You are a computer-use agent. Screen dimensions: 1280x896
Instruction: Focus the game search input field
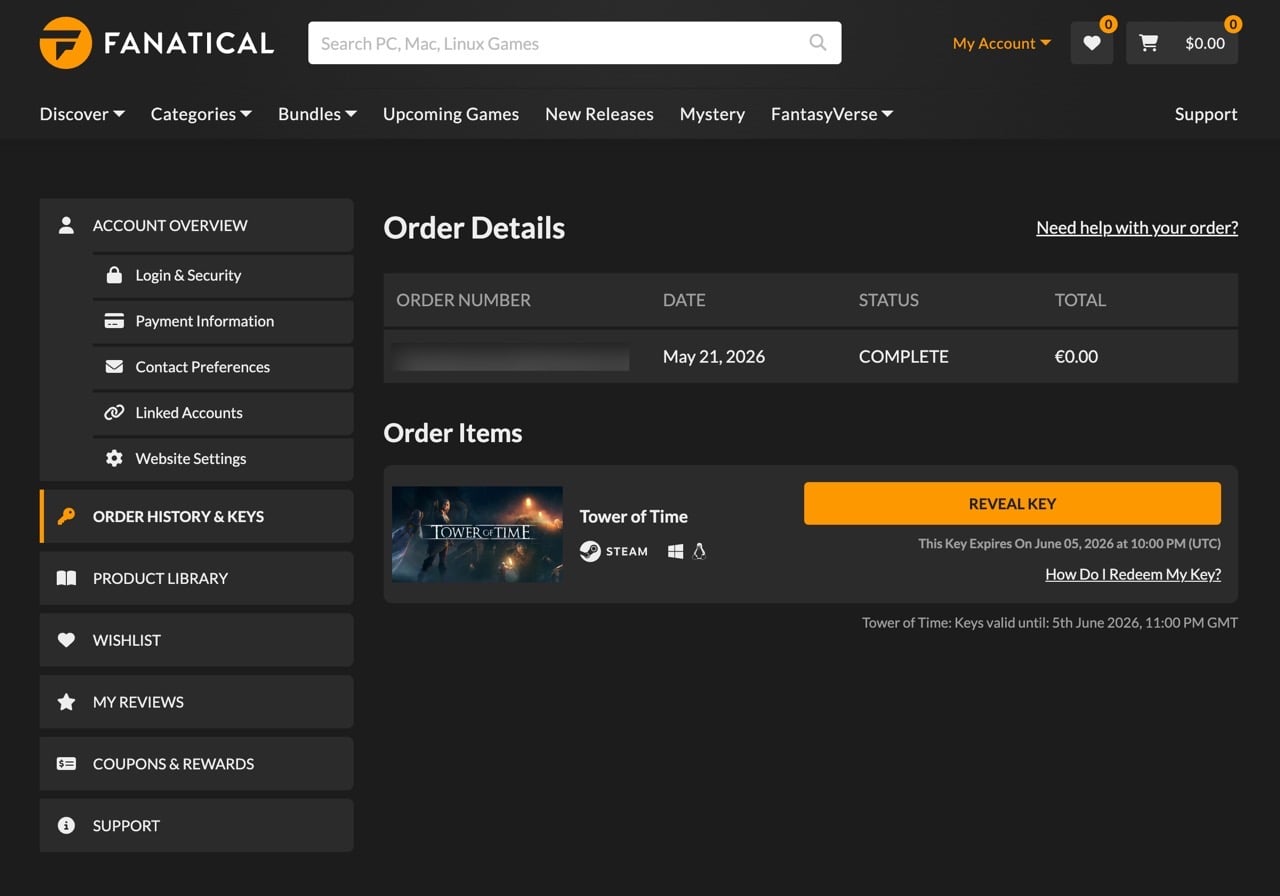(574, 43)
